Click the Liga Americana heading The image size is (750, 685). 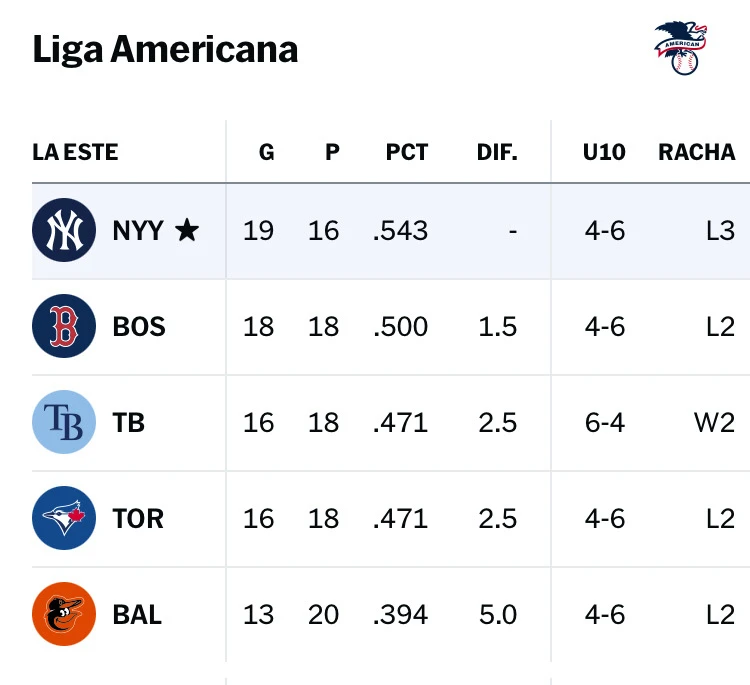(x=165, y=49)
